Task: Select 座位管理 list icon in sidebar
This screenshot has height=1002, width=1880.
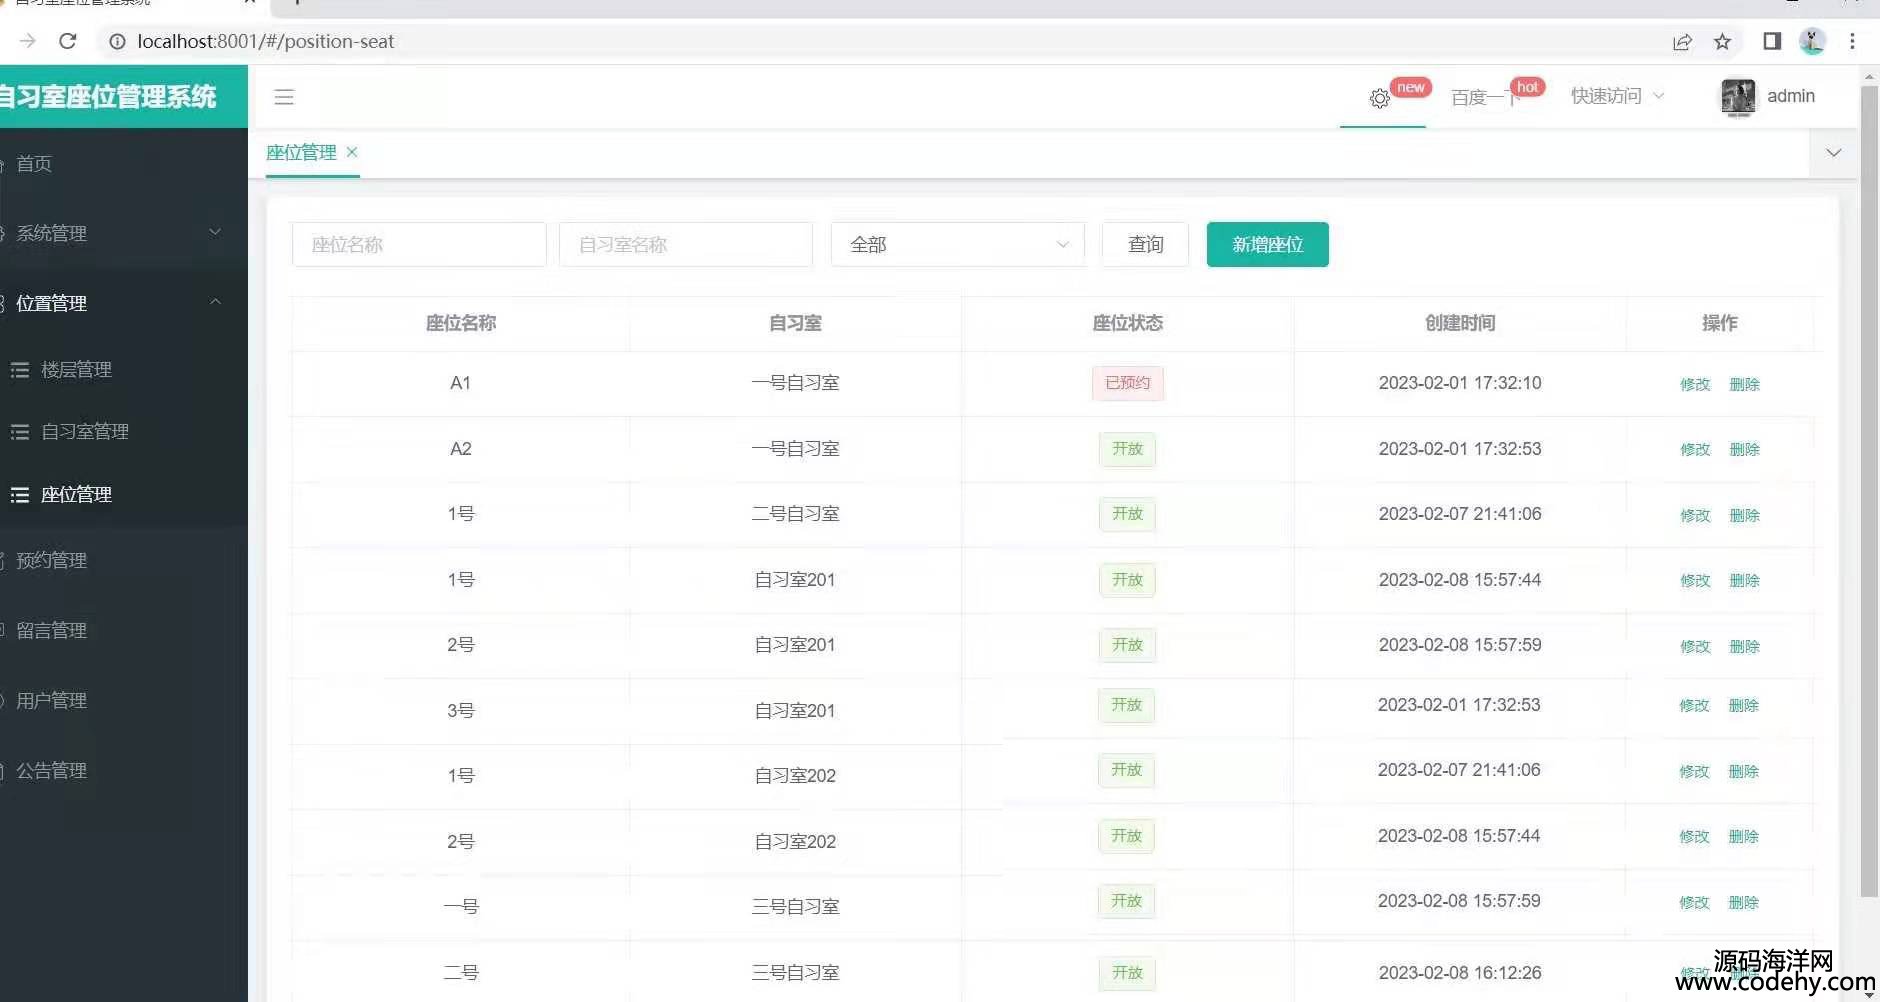Action: 20,495
